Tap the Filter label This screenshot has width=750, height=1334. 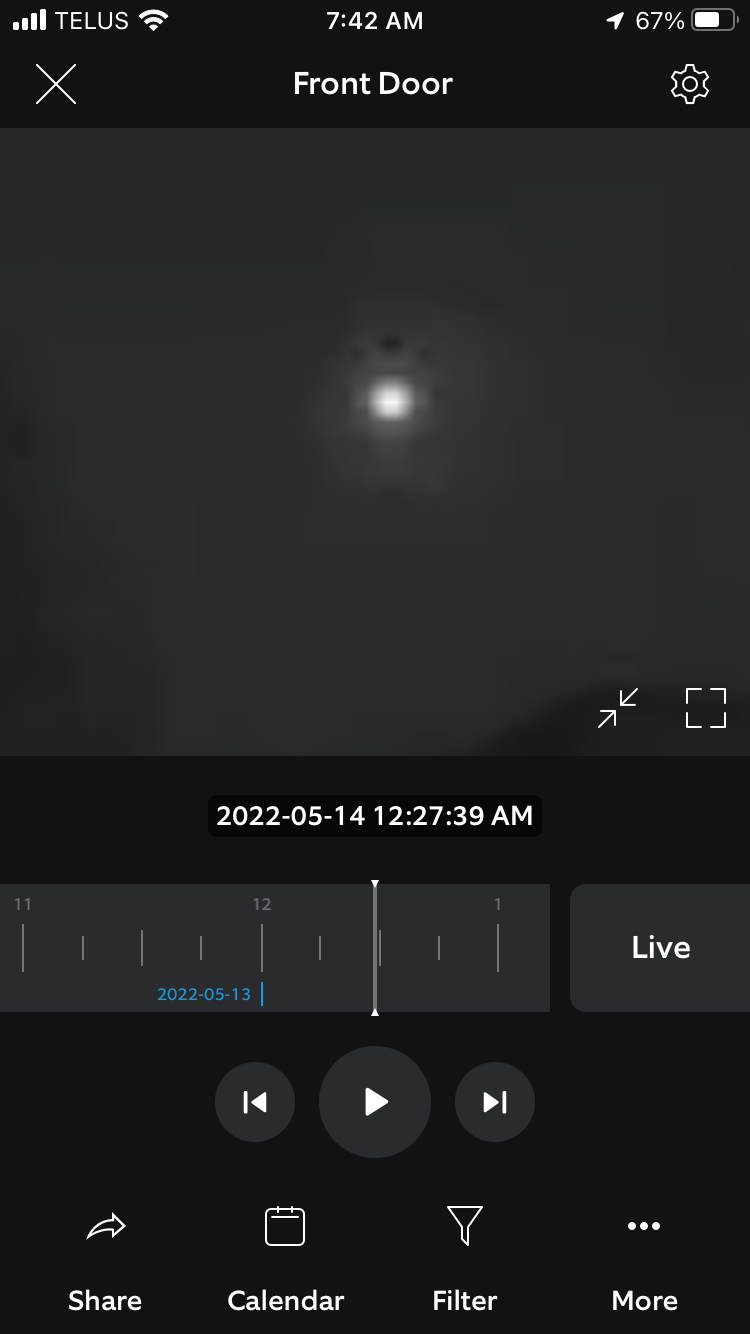click(x=465, y=1301)
